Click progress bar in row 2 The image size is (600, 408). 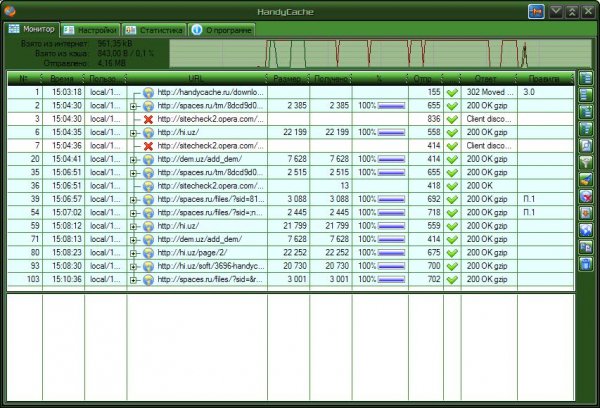(x=391, y=106)
